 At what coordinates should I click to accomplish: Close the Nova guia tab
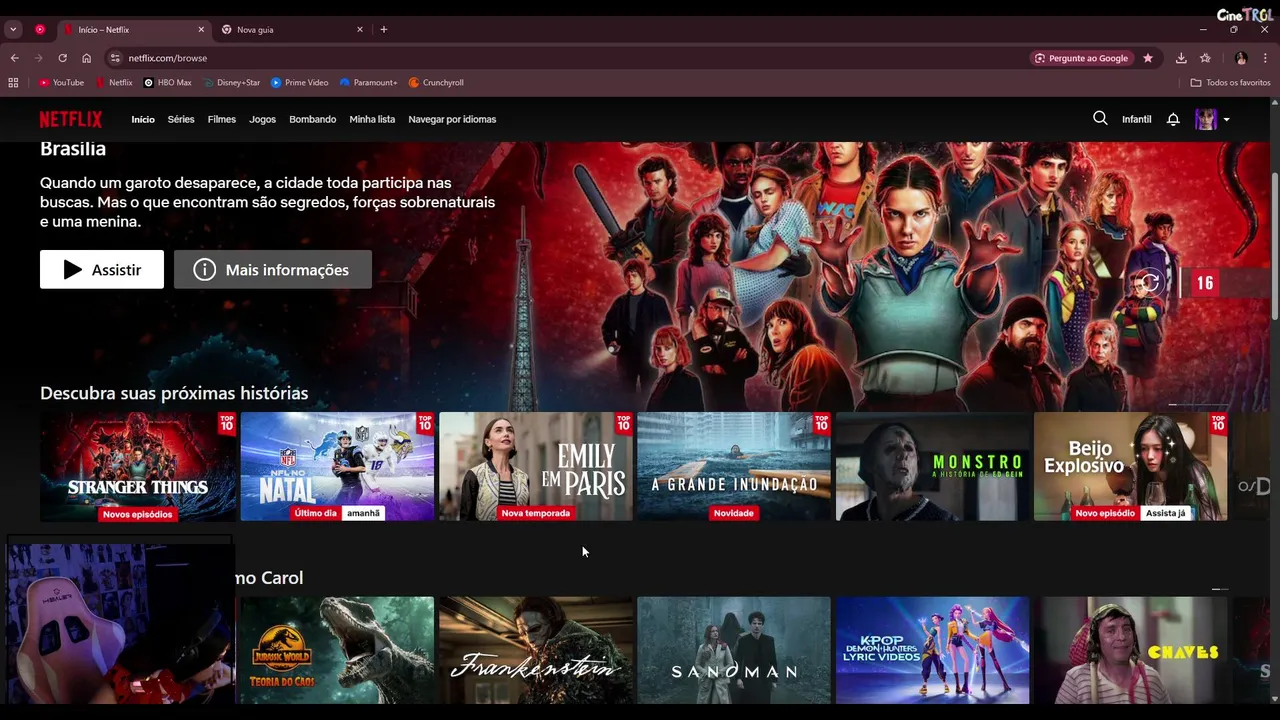(360, 29)
